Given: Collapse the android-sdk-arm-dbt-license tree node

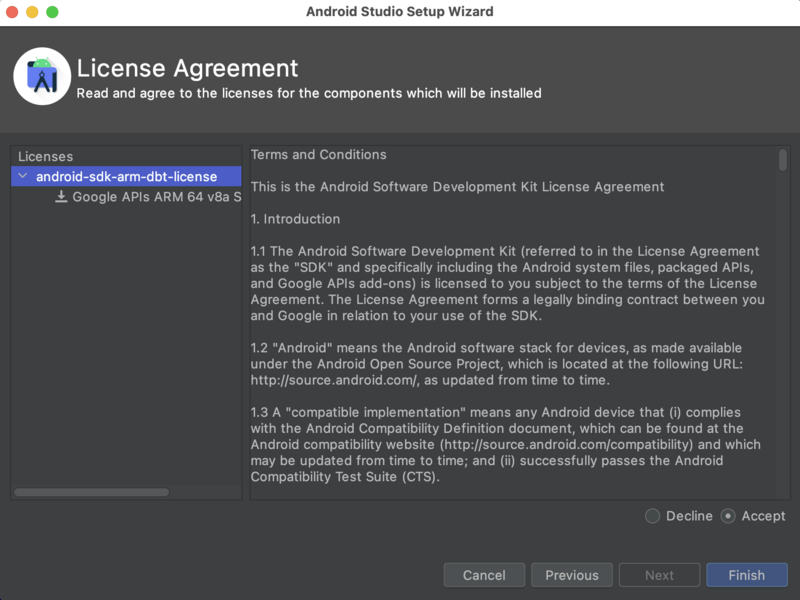Looking at the screenshot, I should [23, 176].
